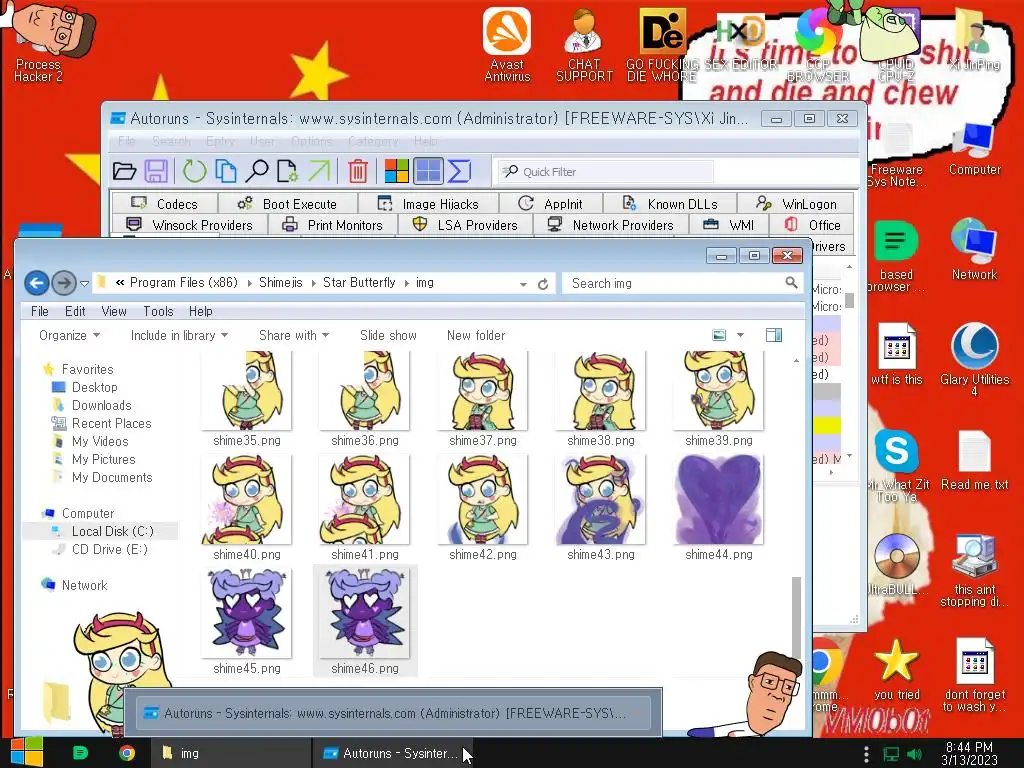Click the green Refresh icon in Autoruns

194,171
